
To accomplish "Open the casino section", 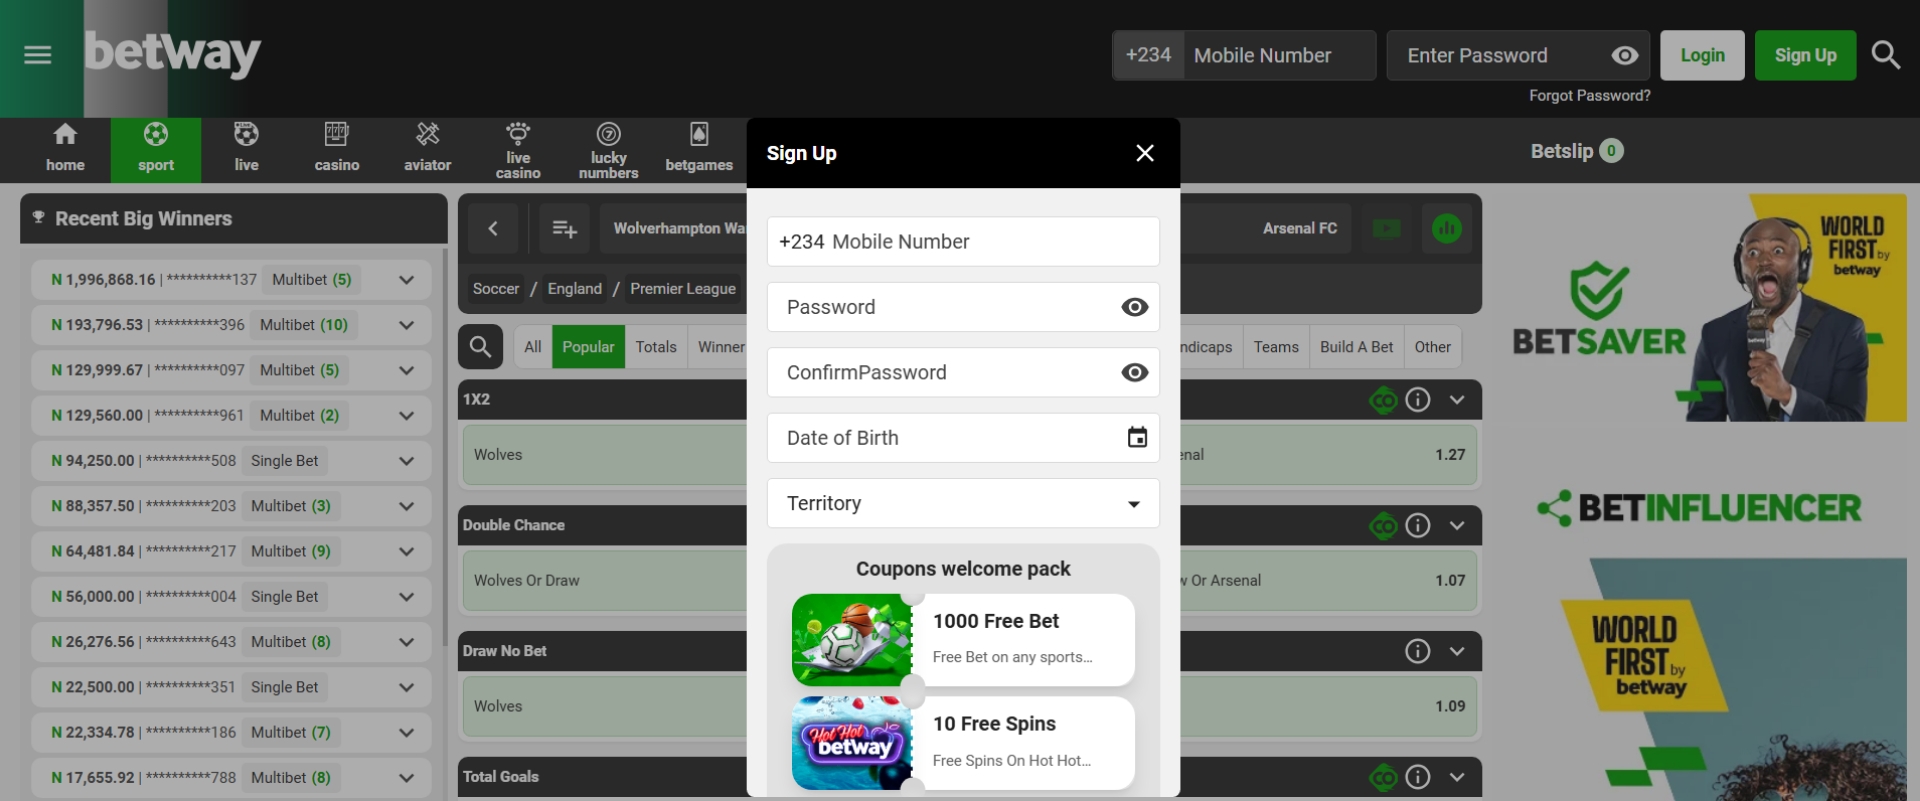I will click(x=337, y=149).
